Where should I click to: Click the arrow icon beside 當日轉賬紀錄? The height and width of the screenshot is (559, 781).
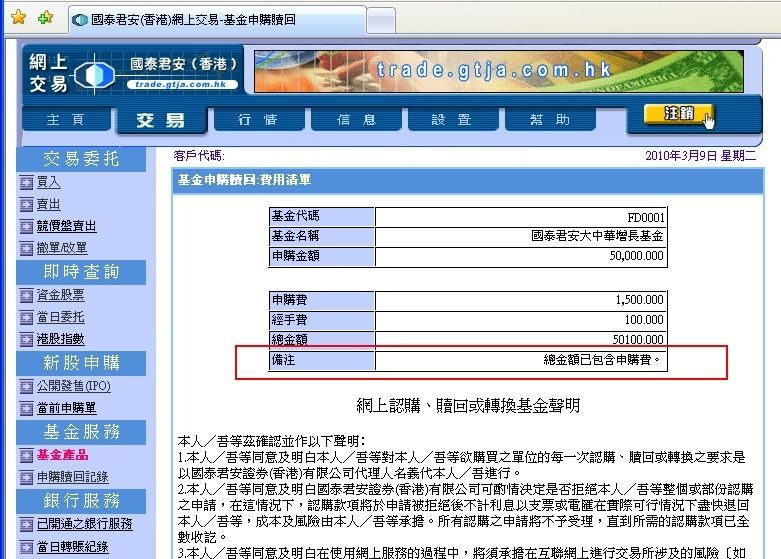point(26,547)
